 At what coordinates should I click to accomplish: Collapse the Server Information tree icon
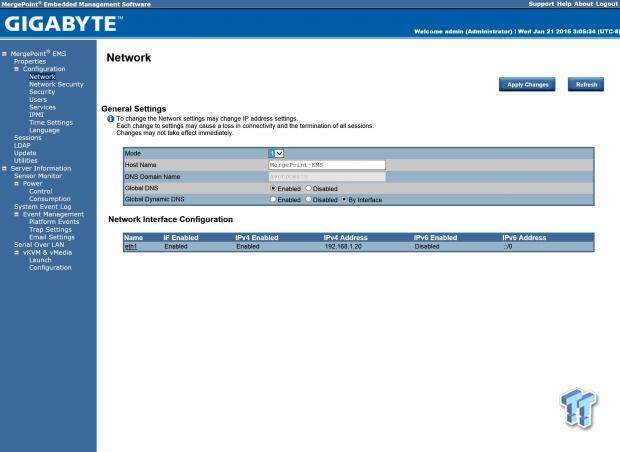(x=4, y=168)
